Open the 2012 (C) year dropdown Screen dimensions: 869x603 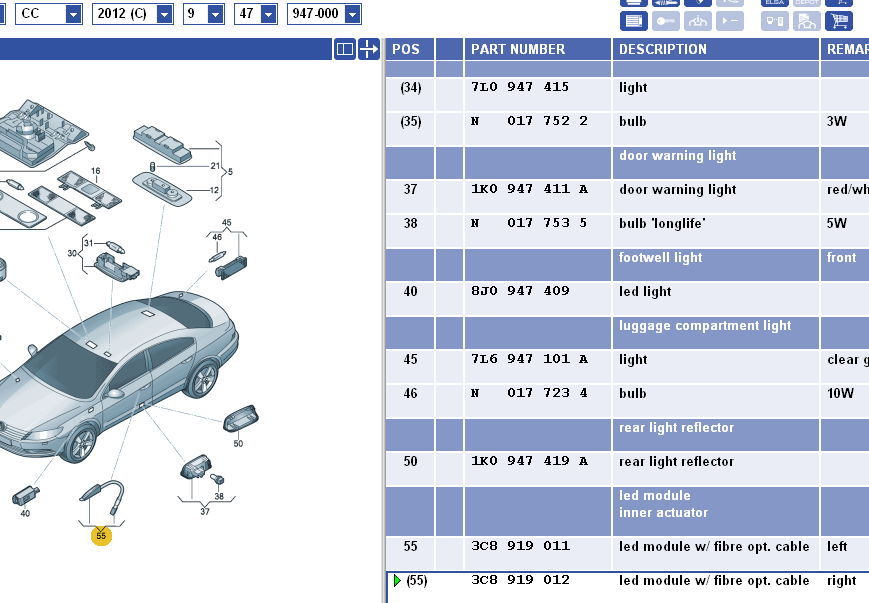pos(164,14)
